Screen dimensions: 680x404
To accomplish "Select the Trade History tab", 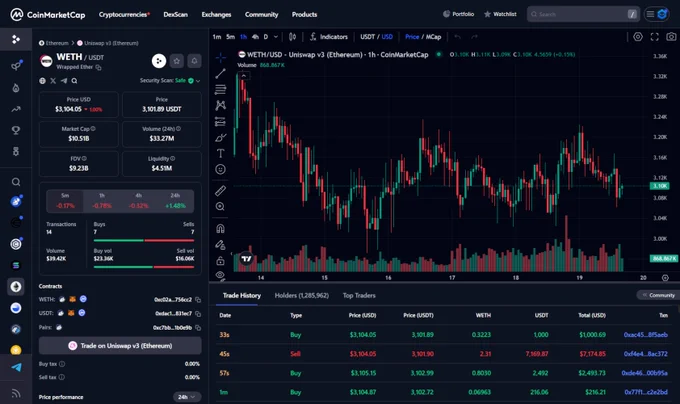I will pyautogui.click(x=242, y=295).
